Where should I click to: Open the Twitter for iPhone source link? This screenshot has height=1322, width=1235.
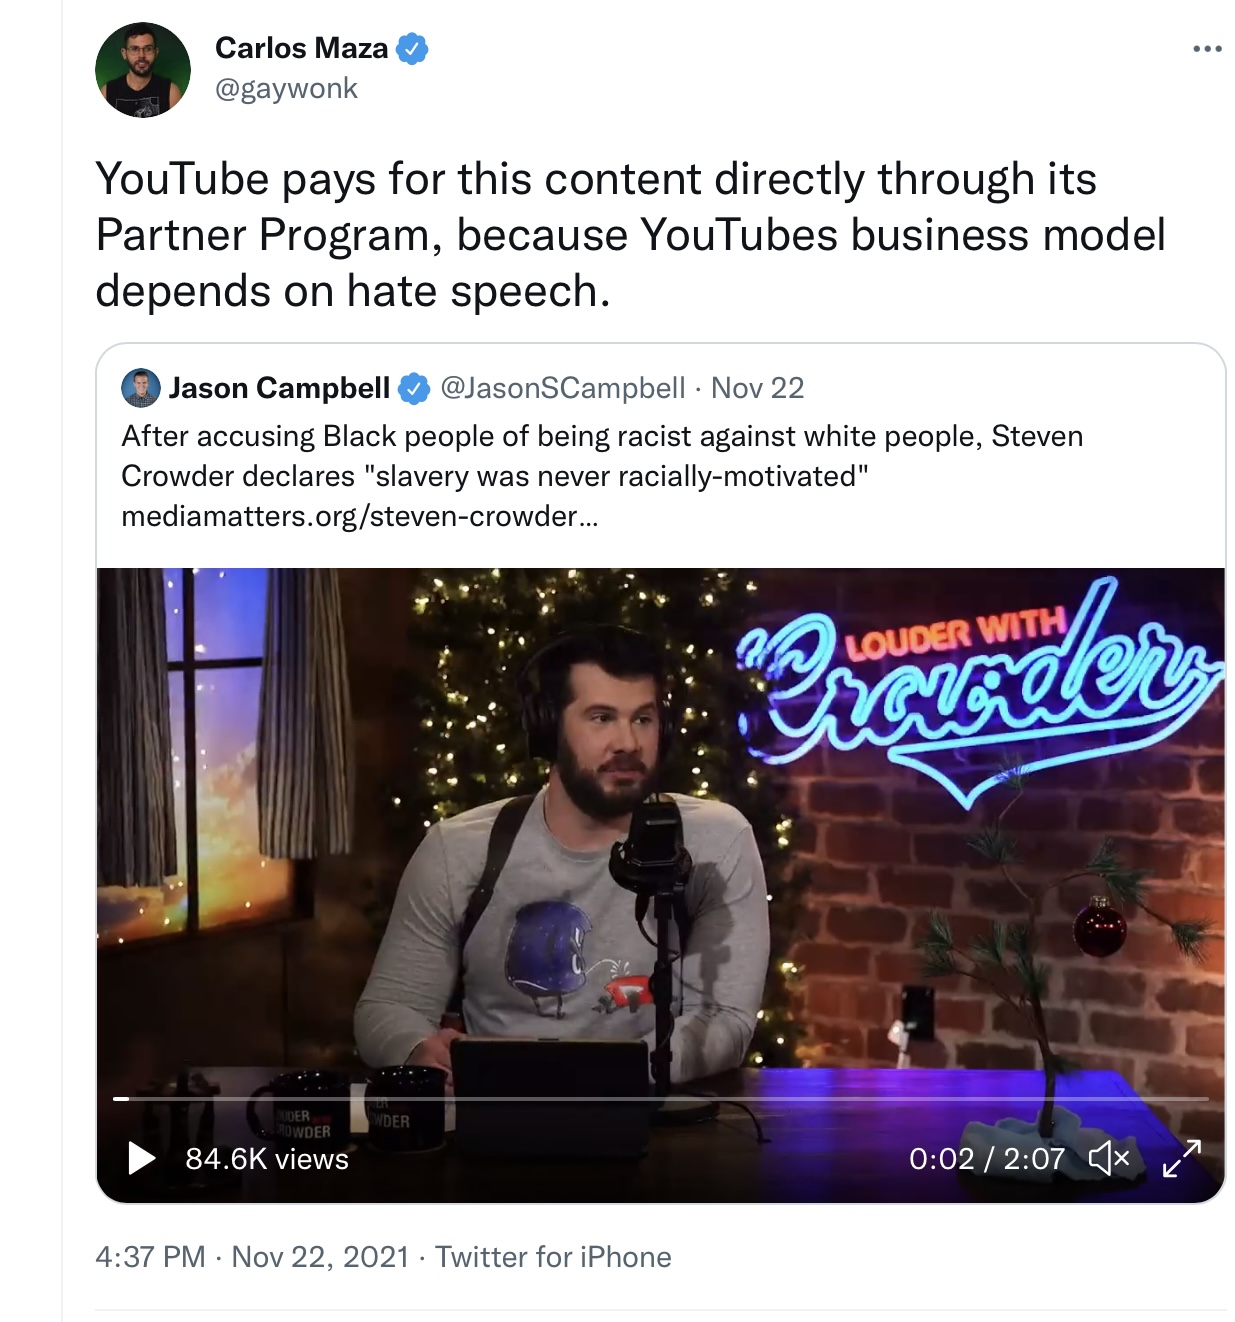pos(553,1257)
